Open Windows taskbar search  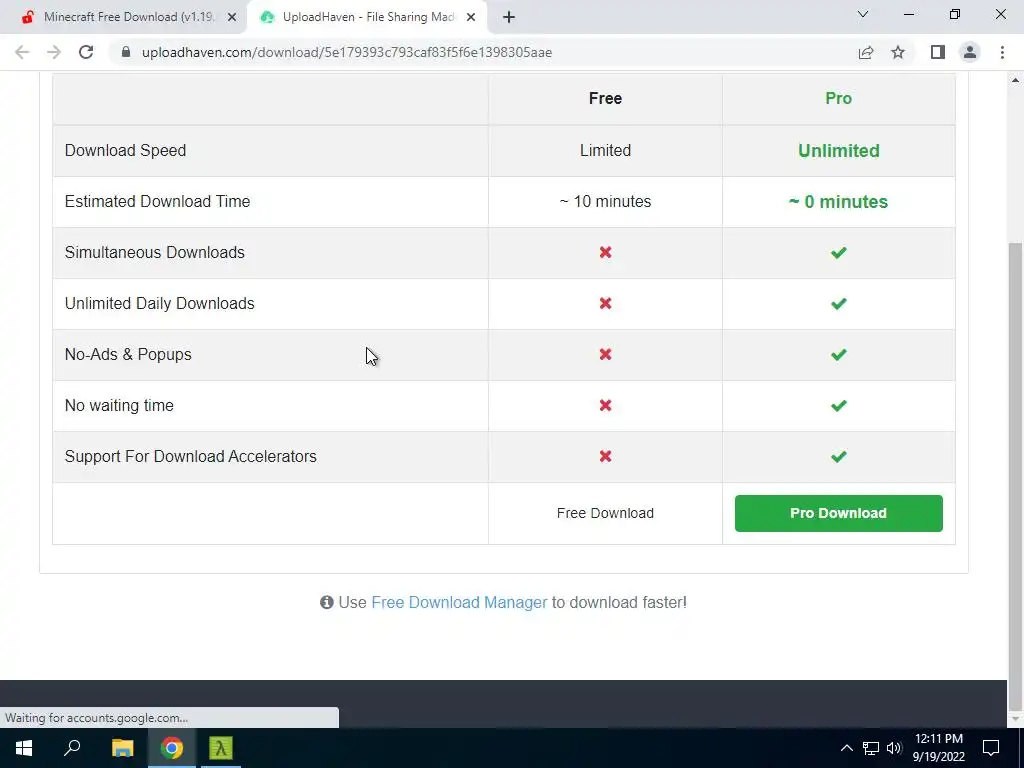point(72,748)
